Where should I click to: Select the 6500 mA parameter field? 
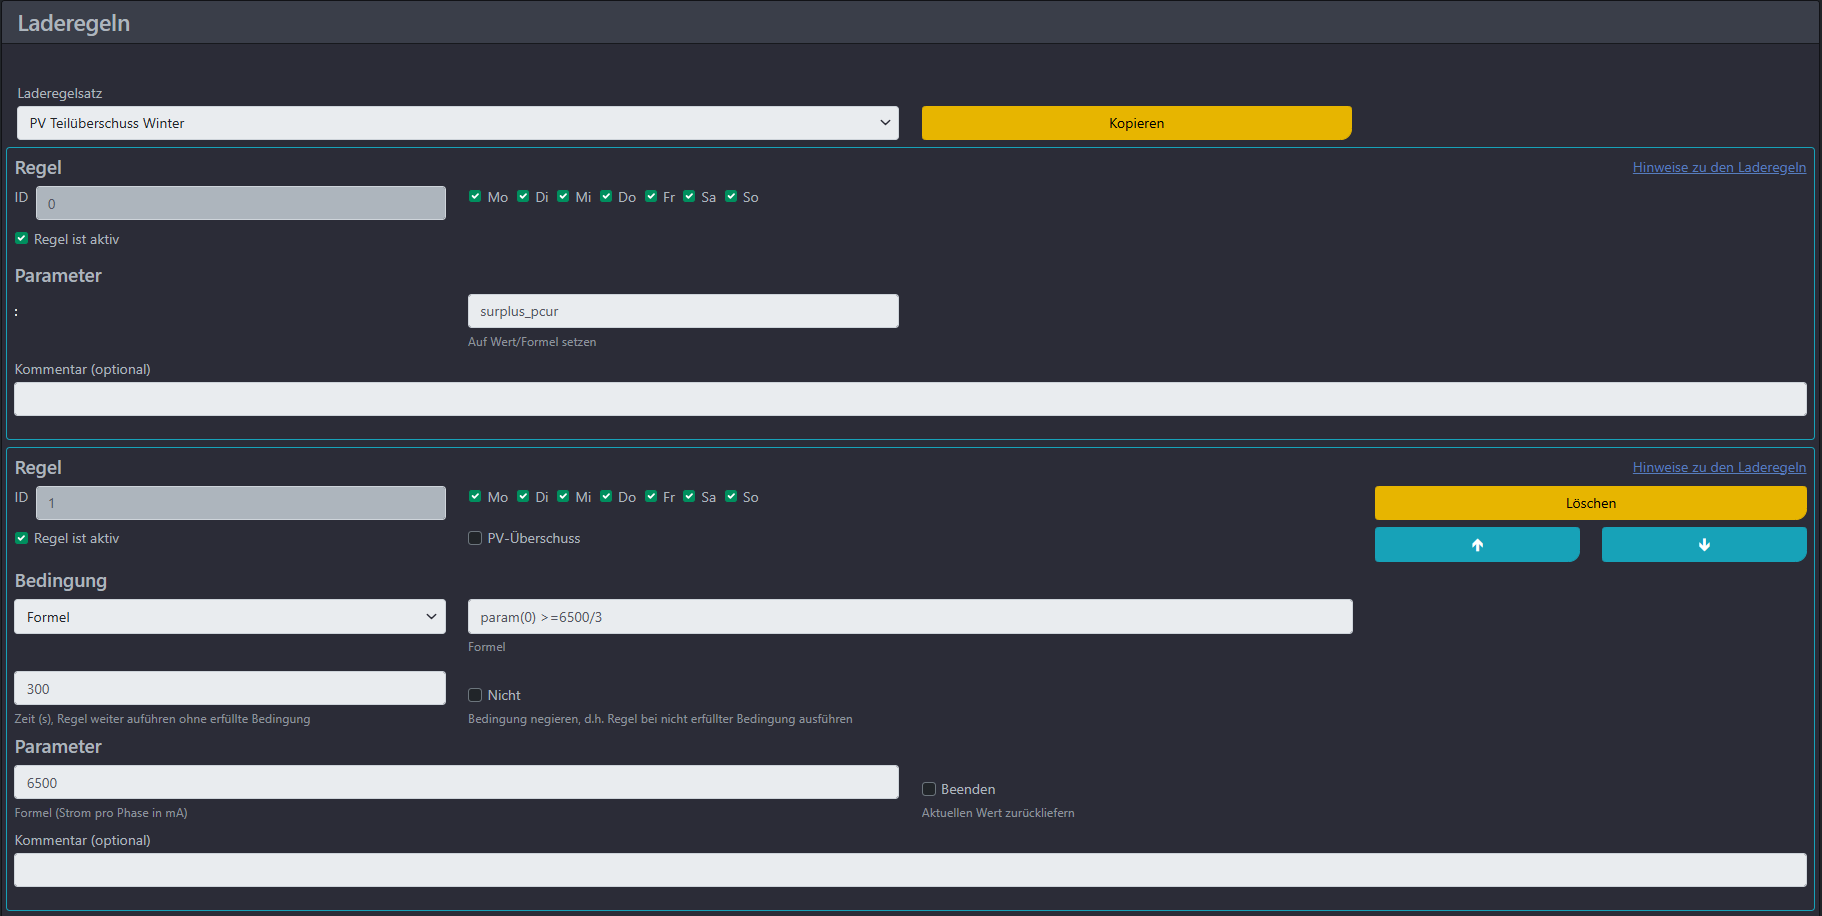[456, 782]
